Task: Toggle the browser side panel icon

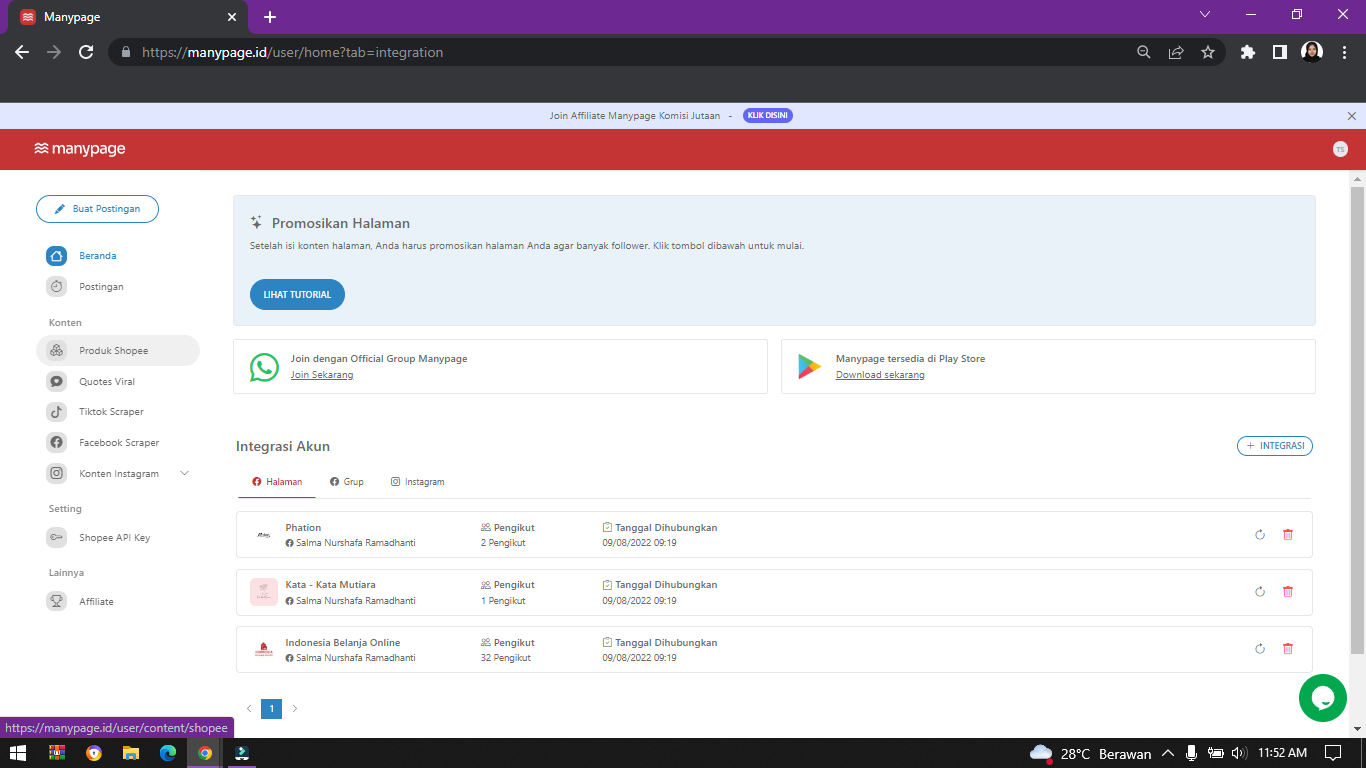Action: (1279, 52)
